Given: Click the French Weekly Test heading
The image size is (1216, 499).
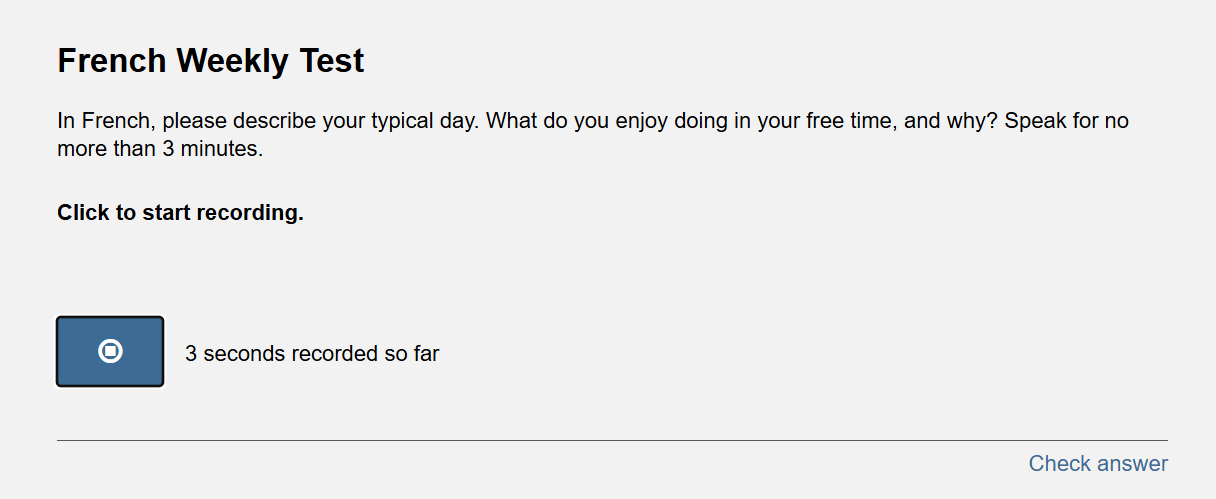Looking at the screenshot, I should (211, 61).
